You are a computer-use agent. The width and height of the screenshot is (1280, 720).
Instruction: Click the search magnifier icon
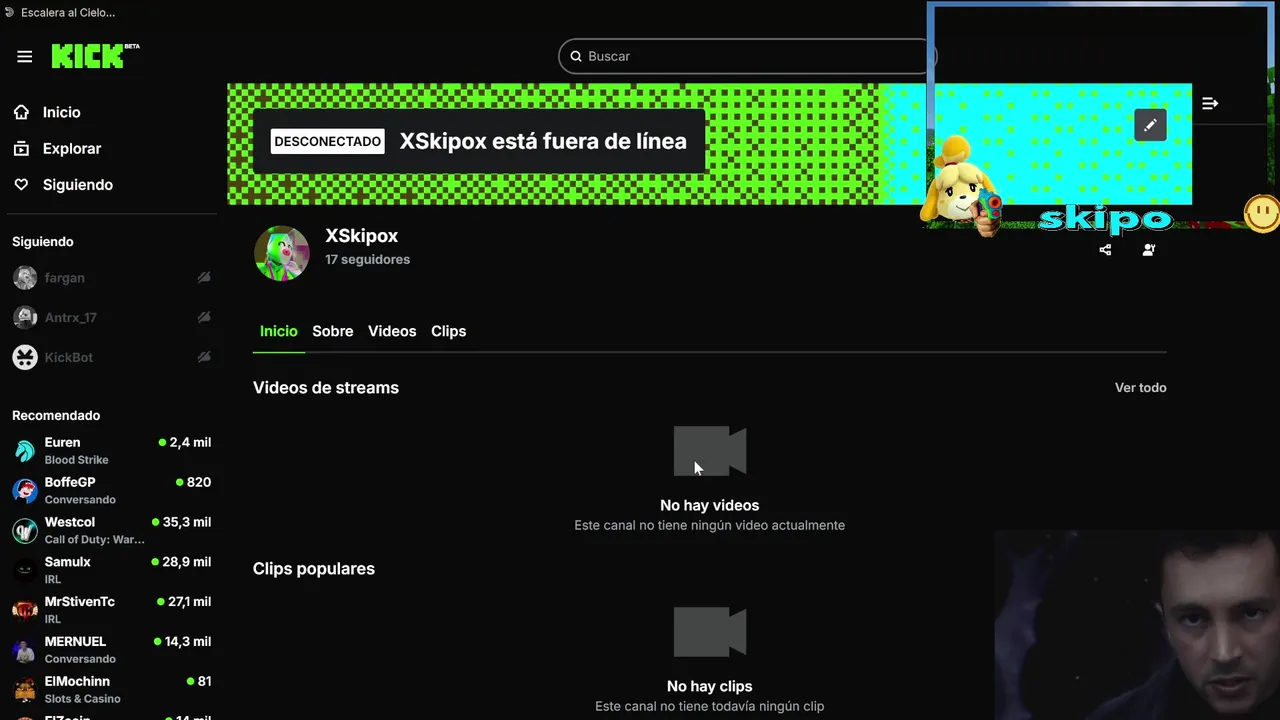click(x=576, y=56)
